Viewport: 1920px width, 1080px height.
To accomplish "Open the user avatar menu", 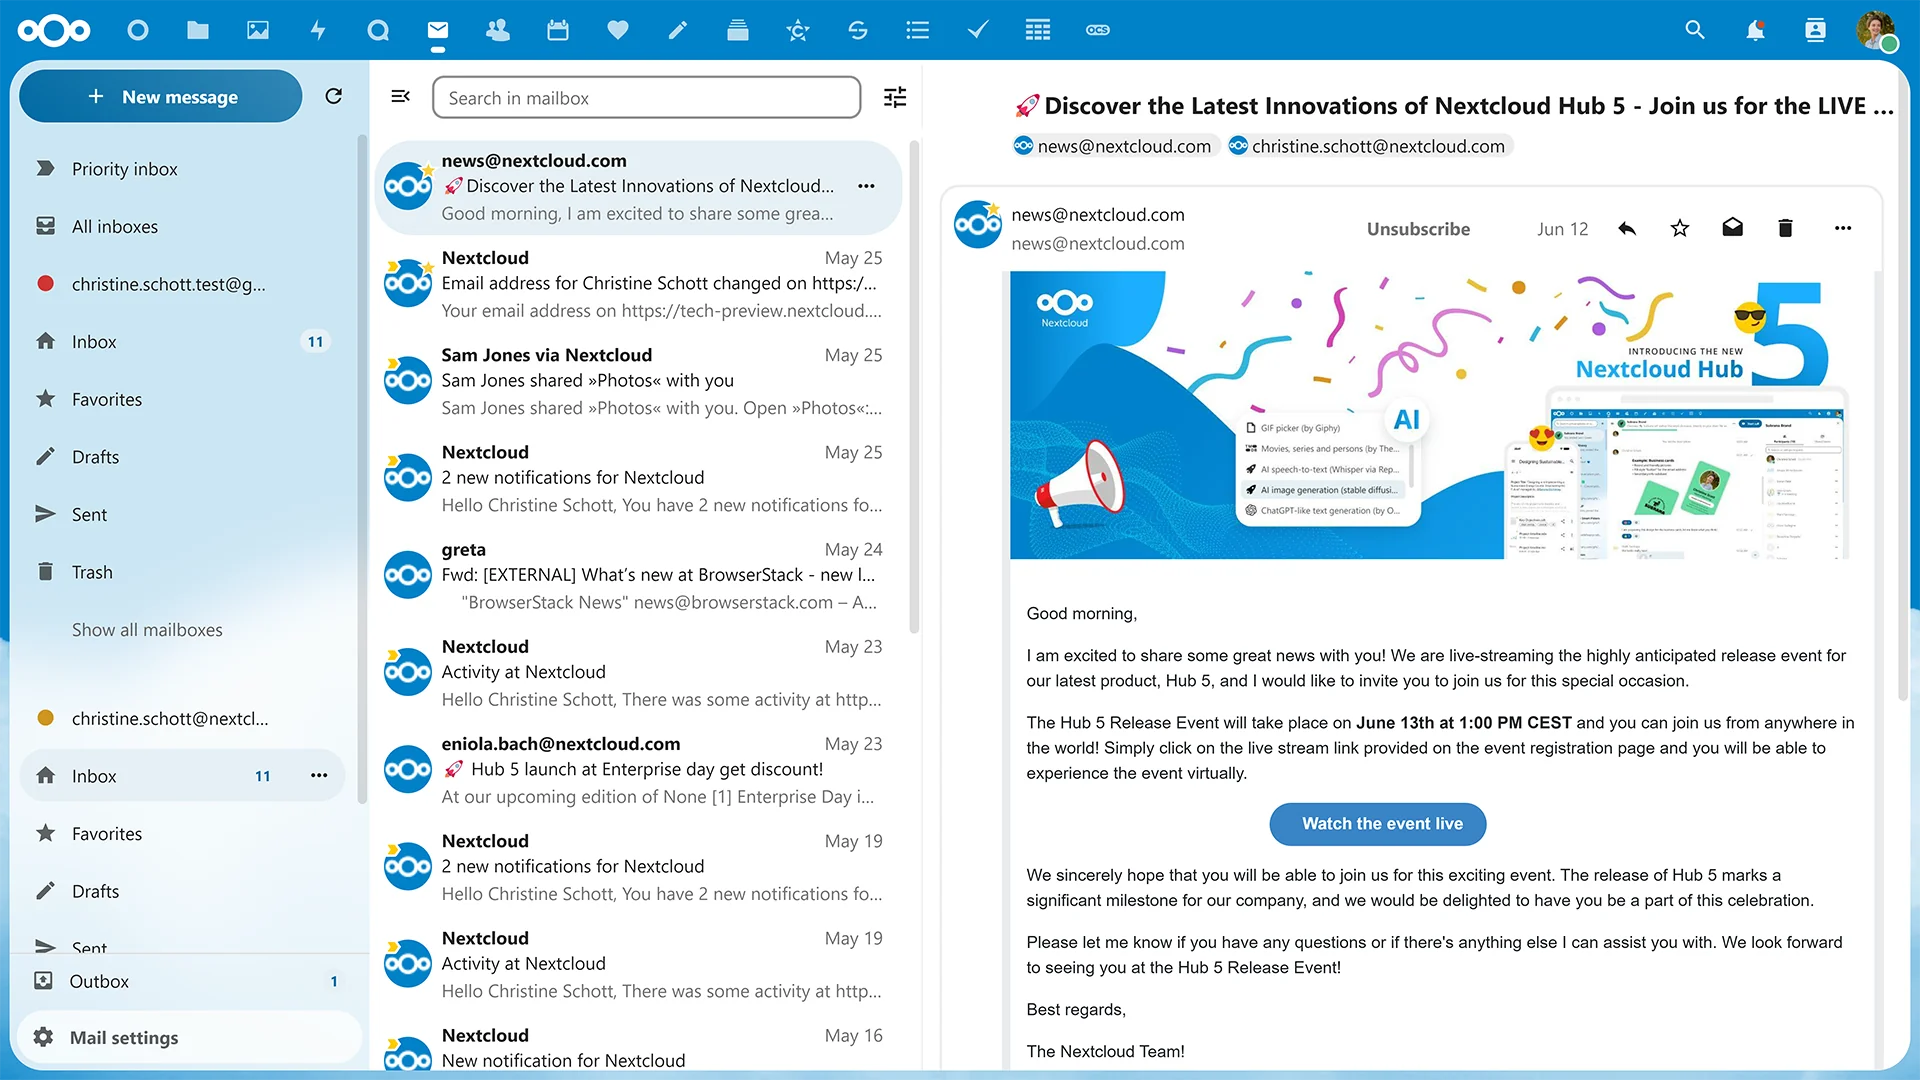I will point(1876,30).
